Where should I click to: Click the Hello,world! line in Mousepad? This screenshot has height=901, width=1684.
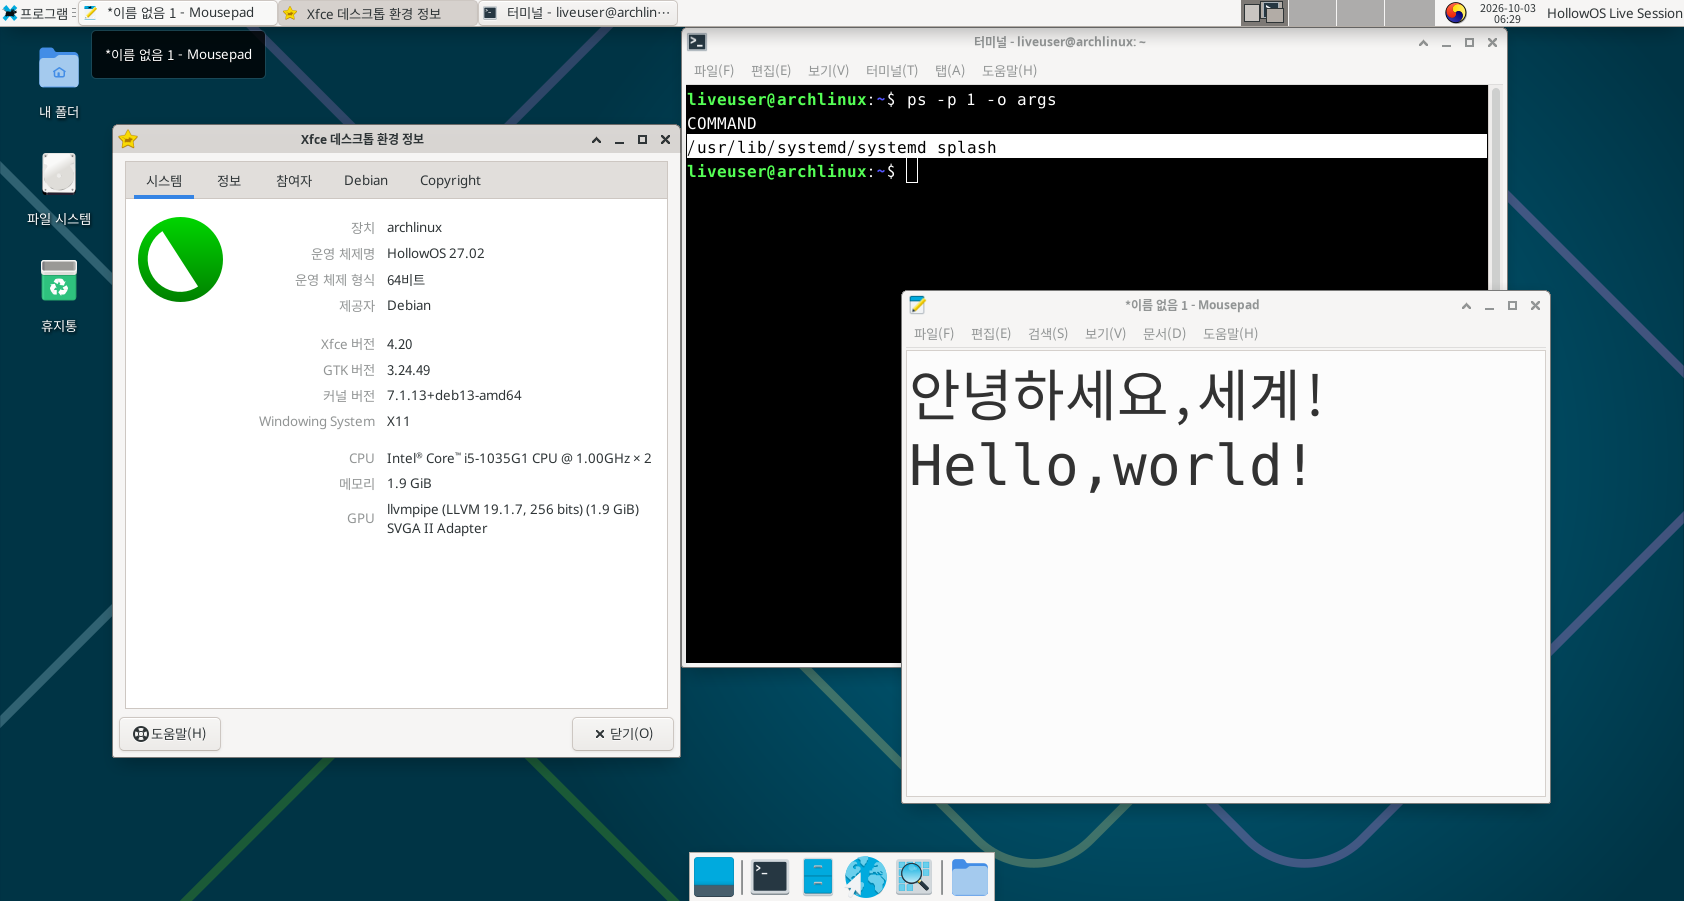tap(1110, 465)
